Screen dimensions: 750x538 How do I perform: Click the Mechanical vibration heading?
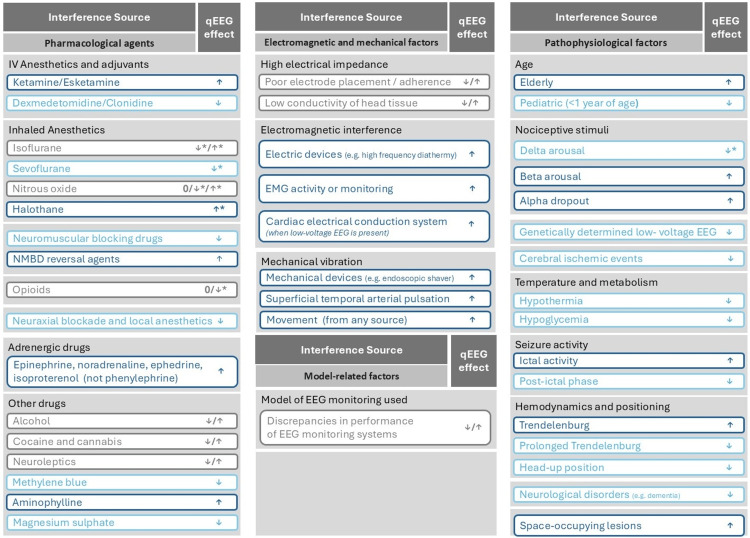click(312, 262)
